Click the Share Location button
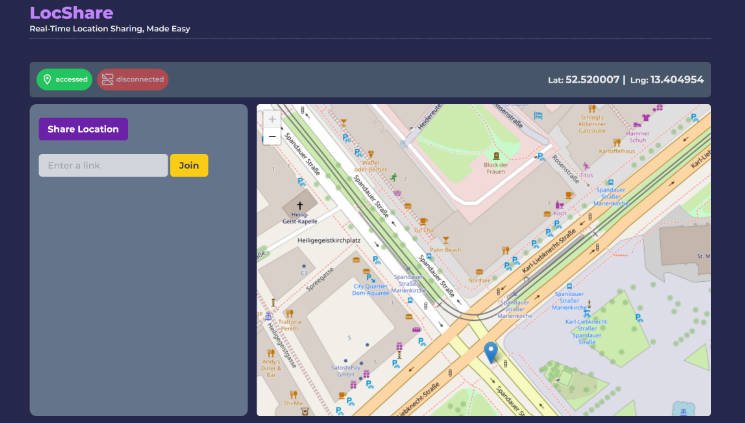Image resolution: width=745 pixels, height=423 pixels. [83, 129]
